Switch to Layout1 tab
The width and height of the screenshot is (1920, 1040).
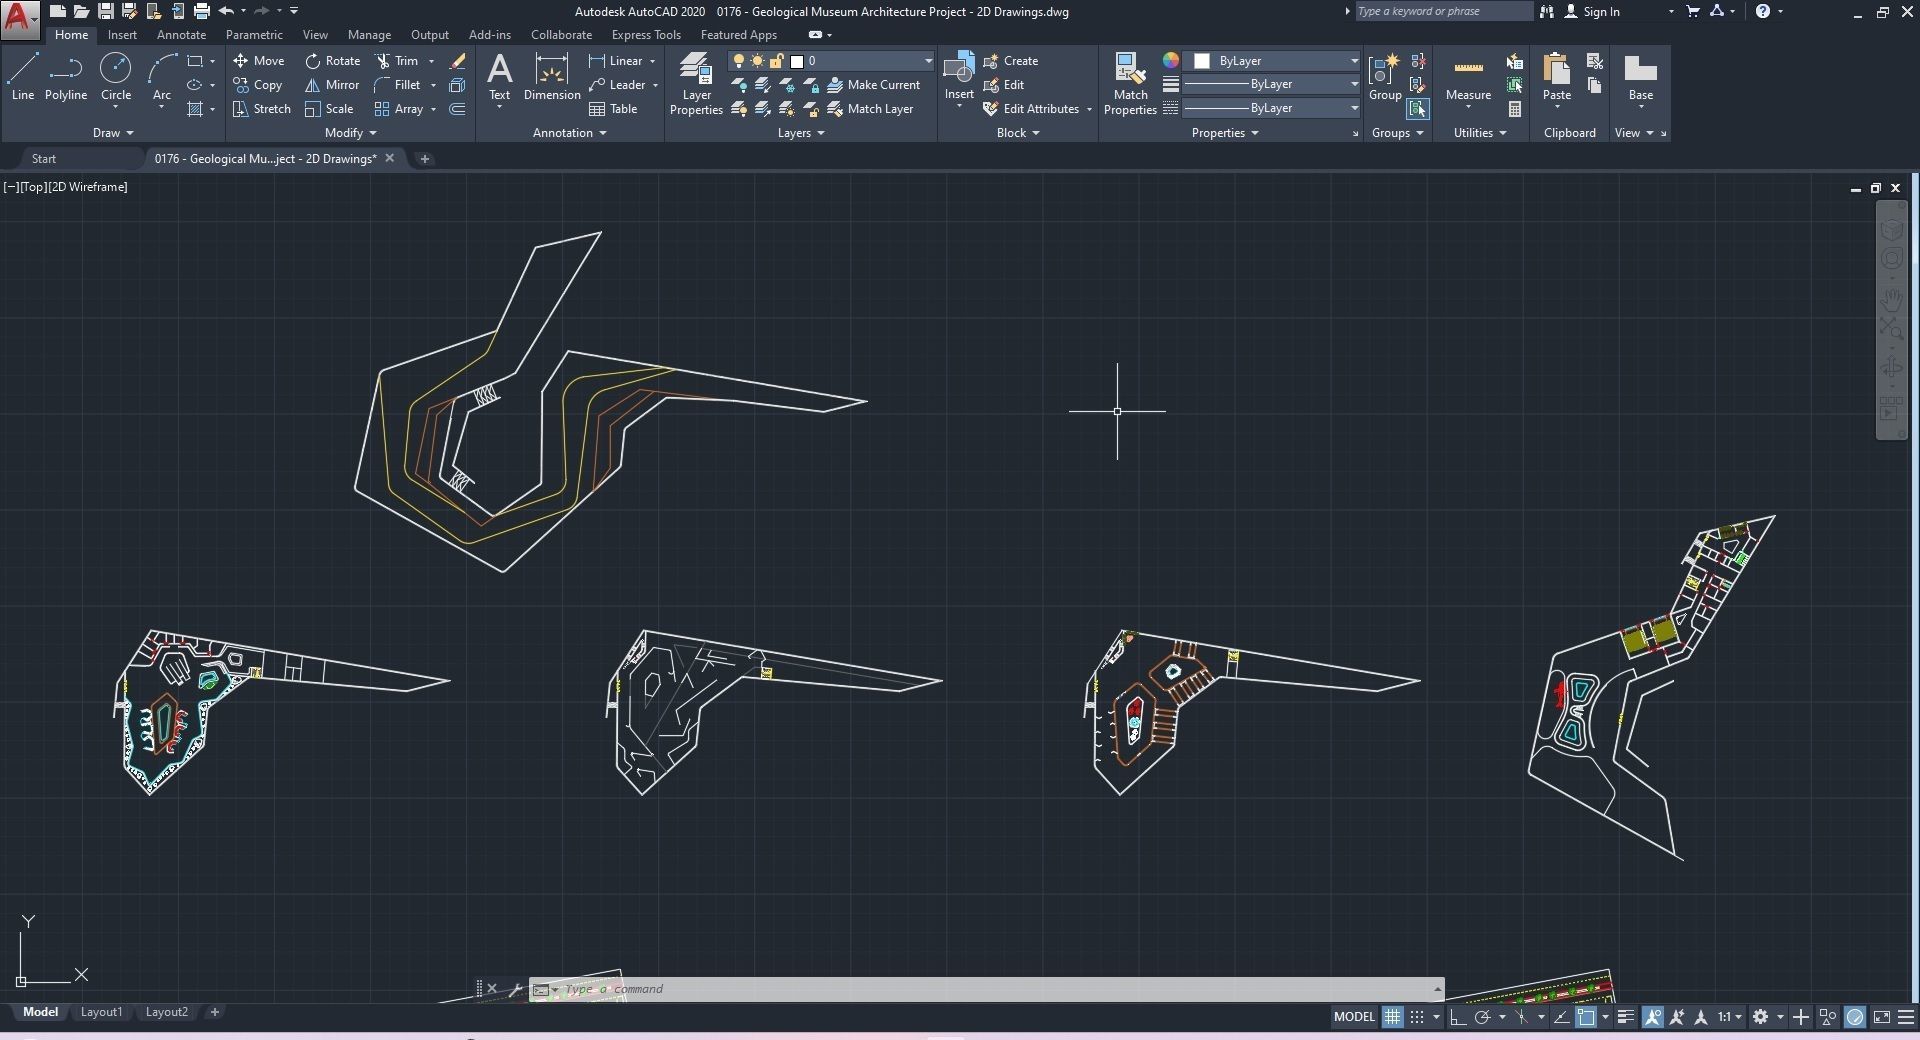click(x=101, y=1012)
